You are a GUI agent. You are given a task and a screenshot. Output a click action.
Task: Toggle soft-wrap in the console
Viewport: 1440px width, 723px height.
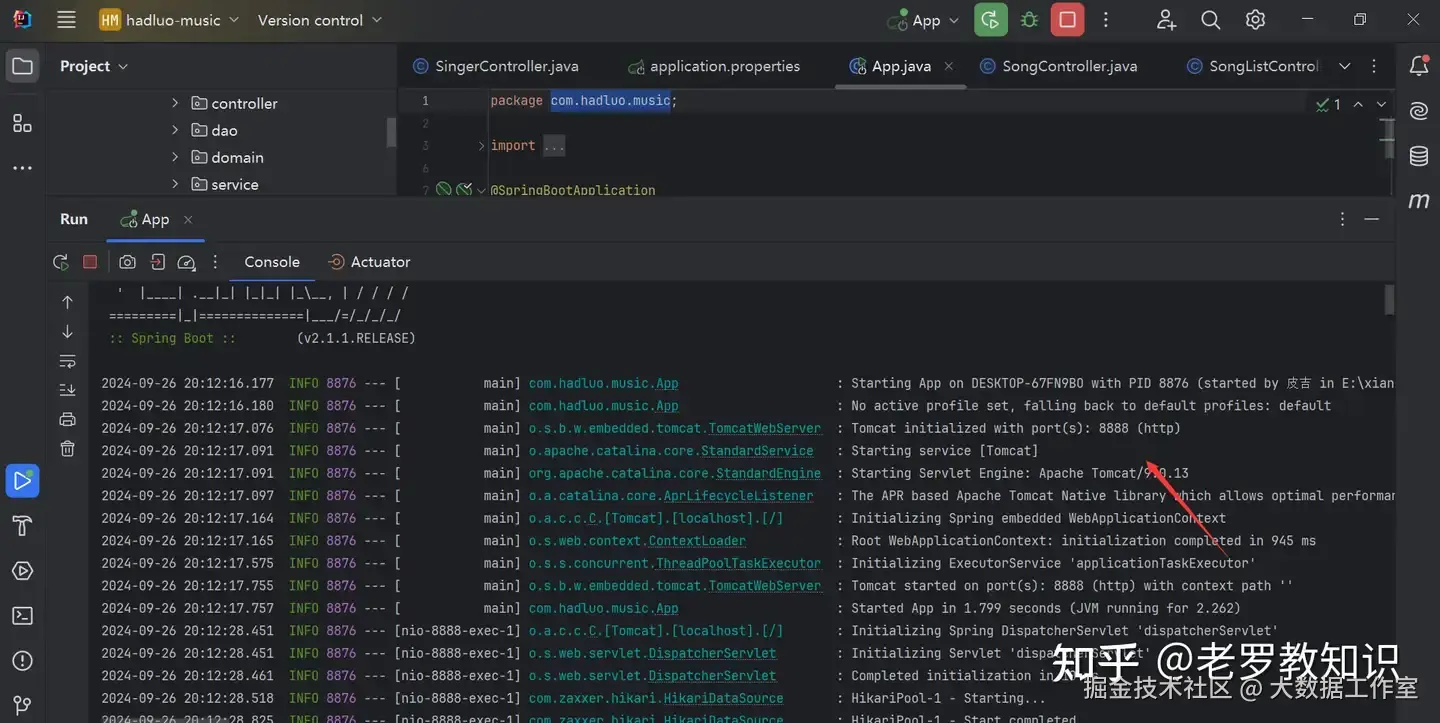point(67,361)
